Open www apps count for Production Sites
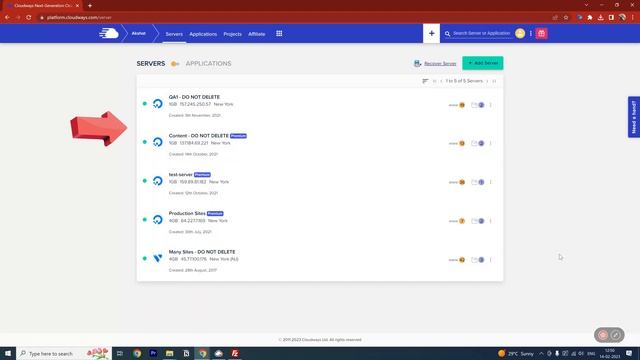Screen dimensions: 640x360 (457, 221)
